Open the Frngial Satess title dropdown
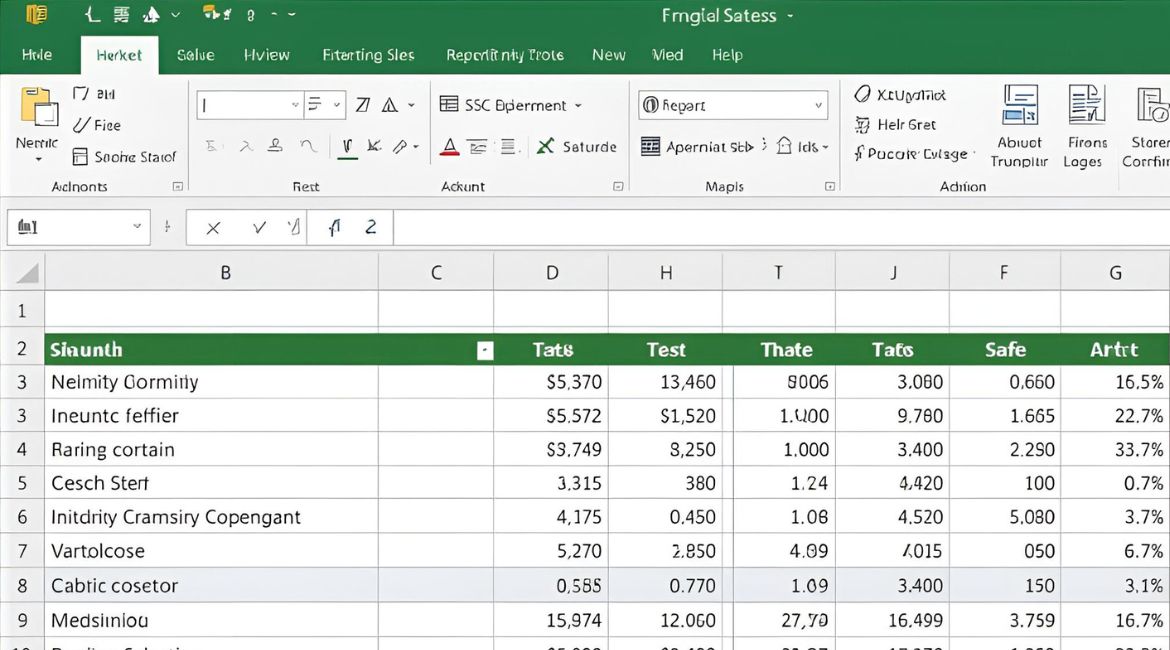This screenshot has width=1170, height=650. (x=790, y=16)
